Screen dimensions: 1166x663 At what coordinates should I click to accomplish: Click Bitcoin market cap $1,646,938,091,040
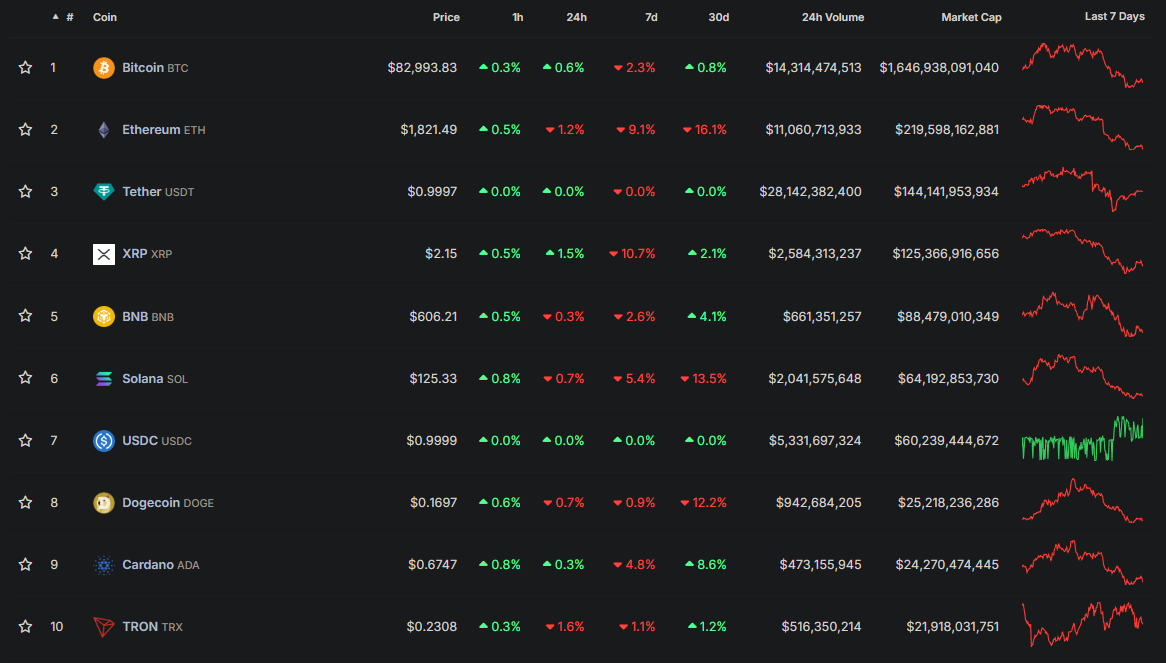(939, 68)
